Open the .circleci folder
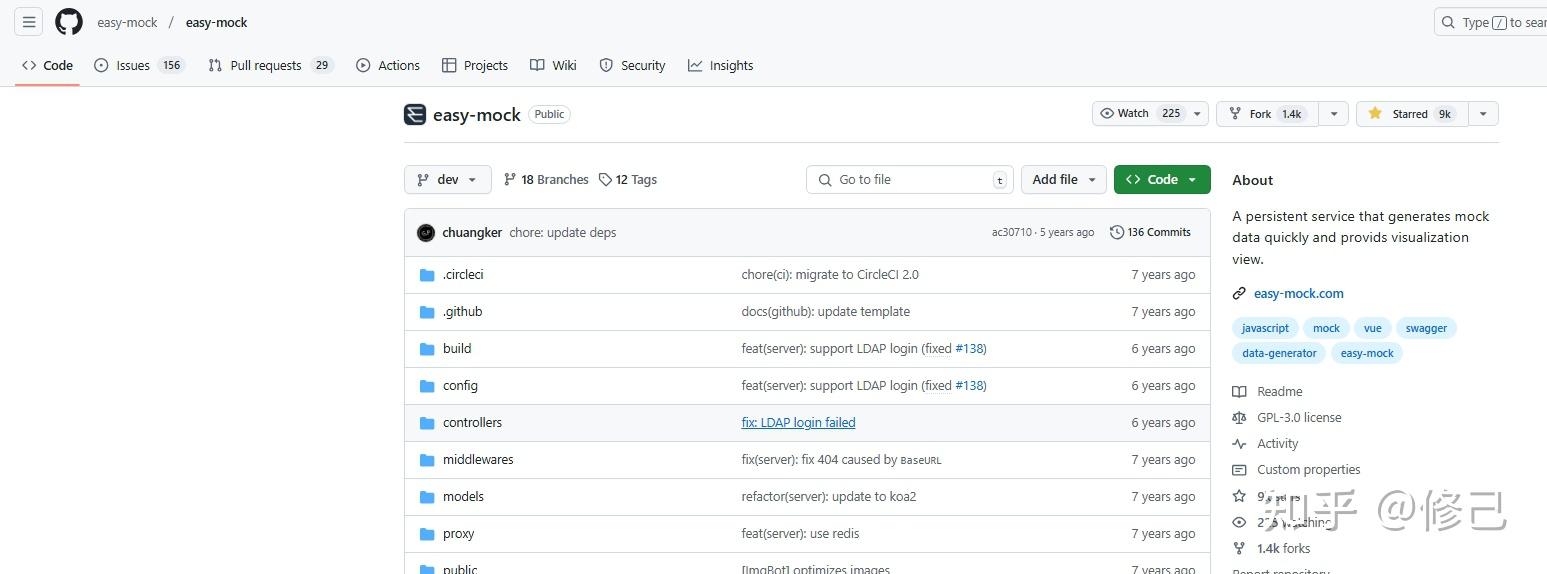Viewport: 1547px width, 574px height. coord(463,275)
